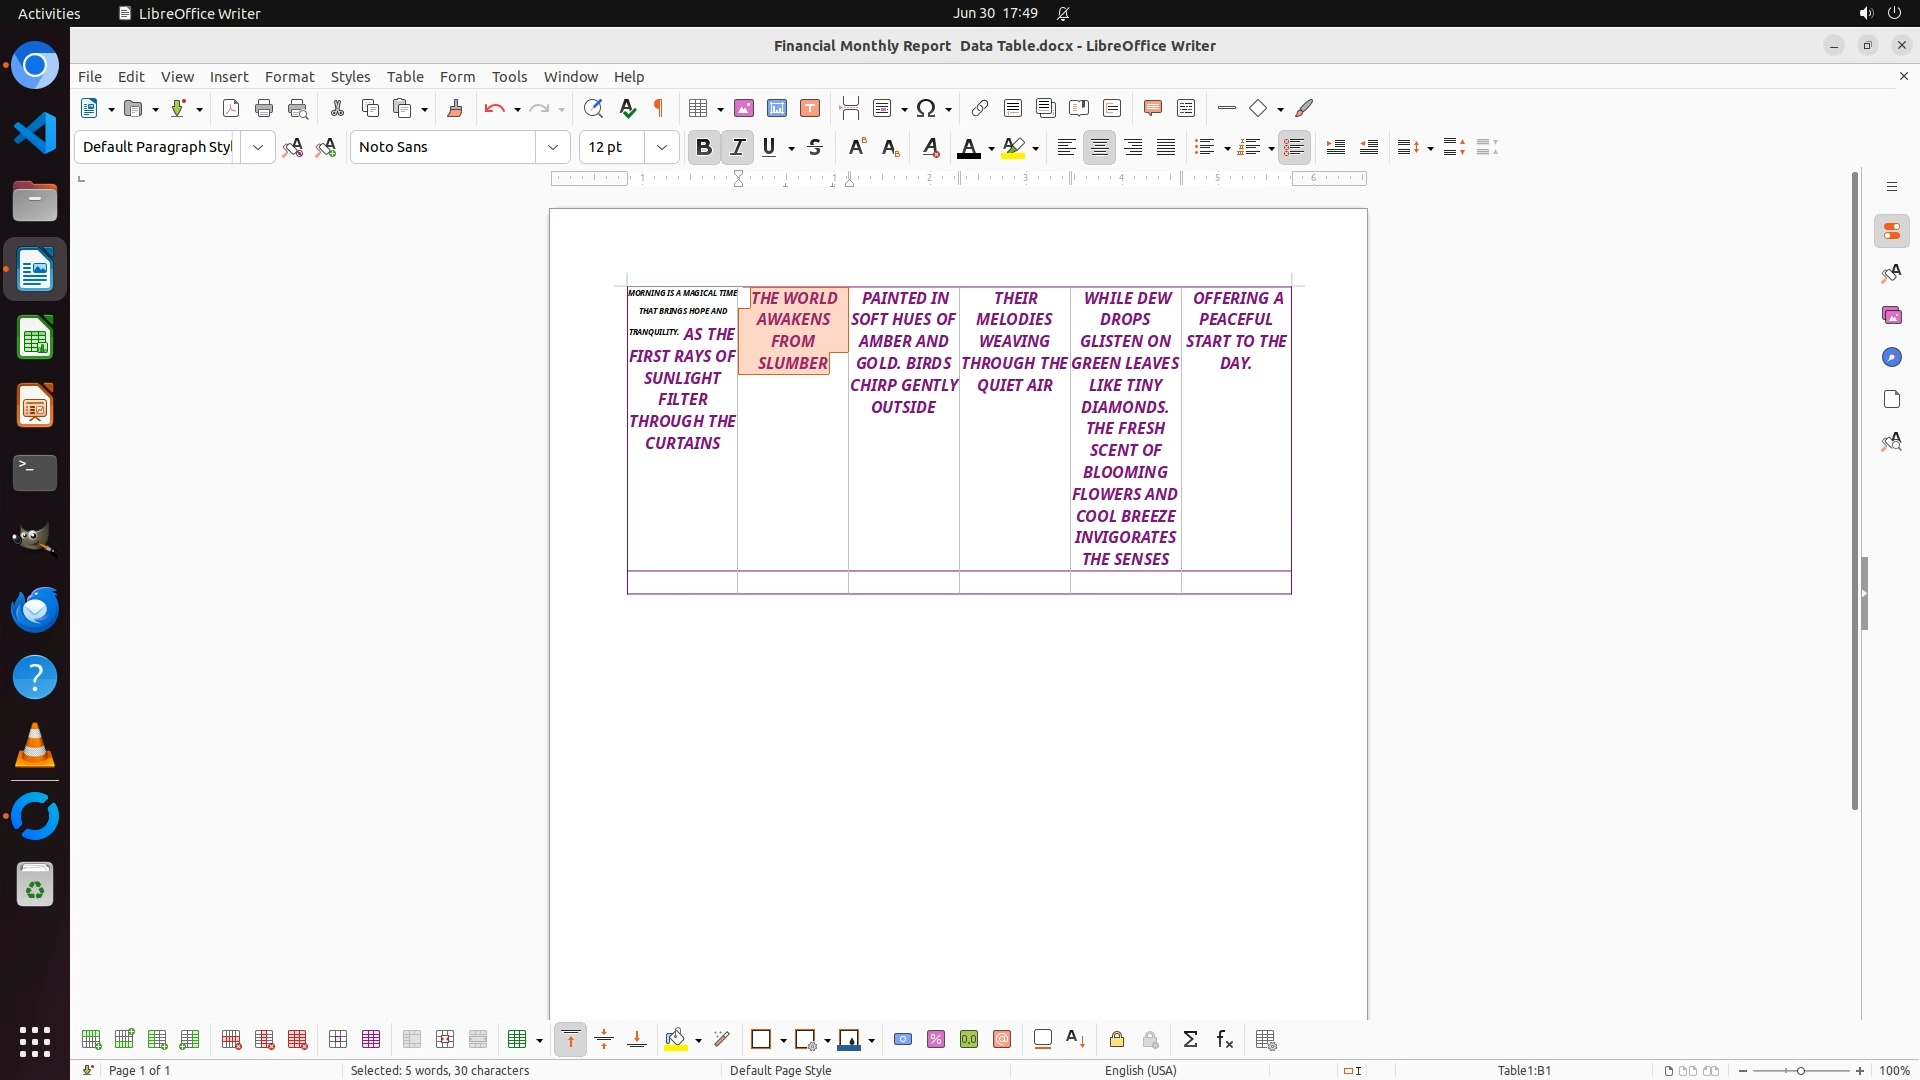Click the Export as PDF icon
The width and height of the screenshot is (1920, 1080).
pyautogui.click(x=231, y=108)
